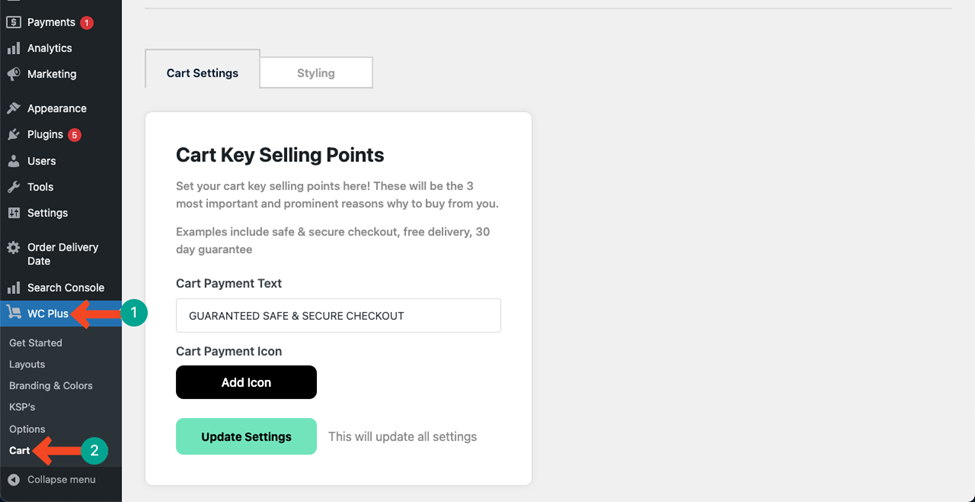975x502 pixels.
Task: Click the Tools wrench icon
Action: pos(13,187)
